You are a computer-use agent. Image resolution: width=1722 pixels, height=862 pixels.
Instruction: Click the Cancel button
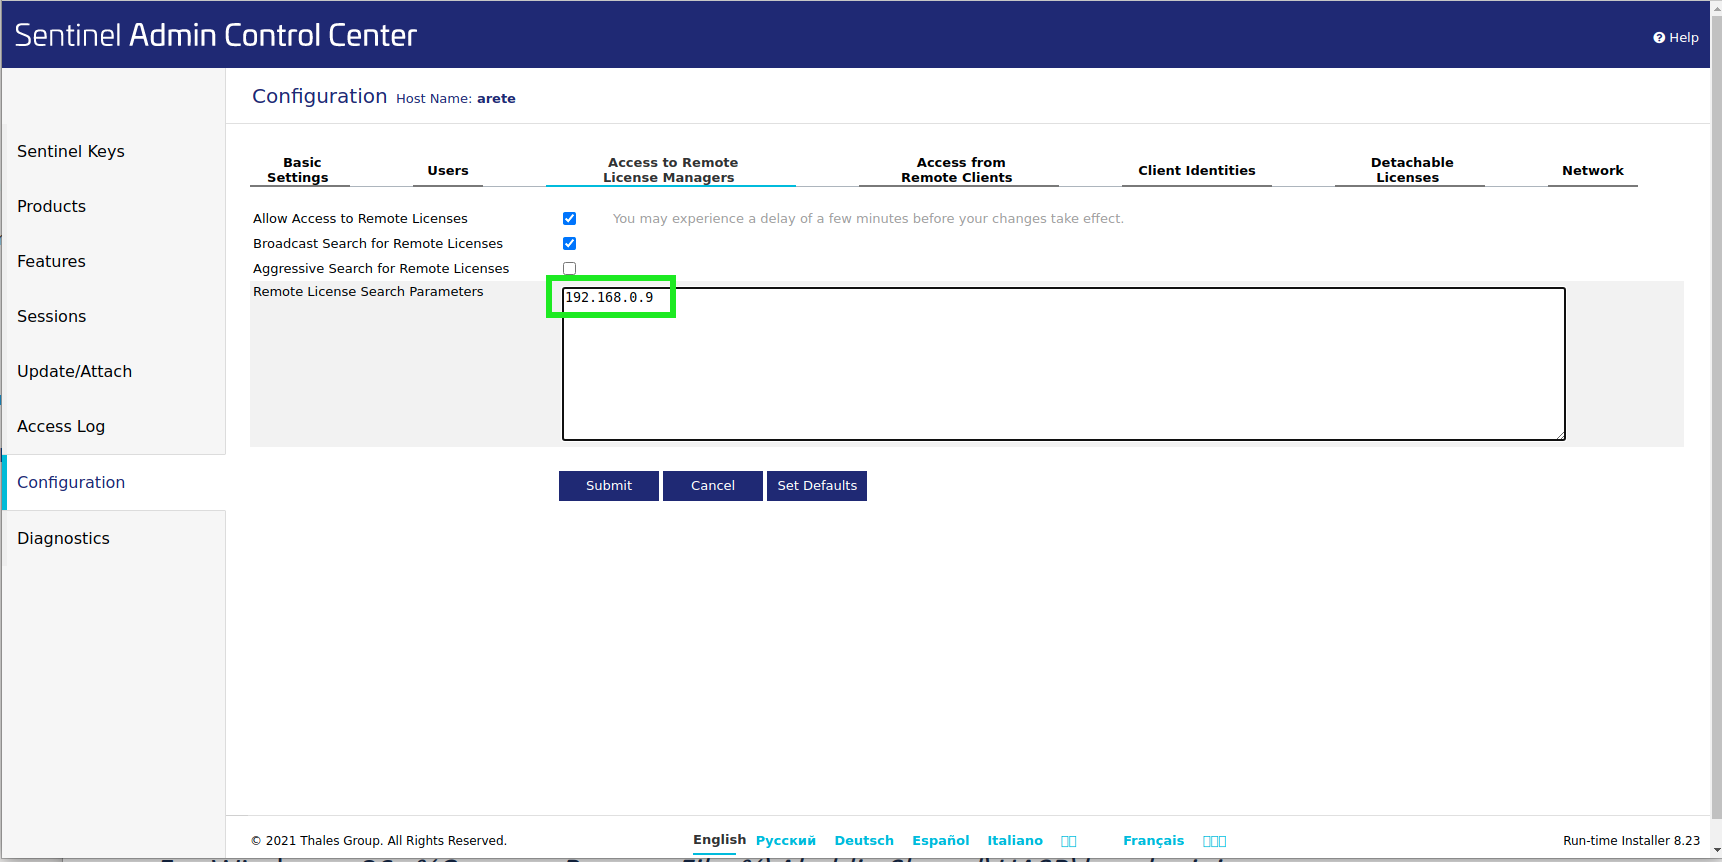(x=712, y=486)
